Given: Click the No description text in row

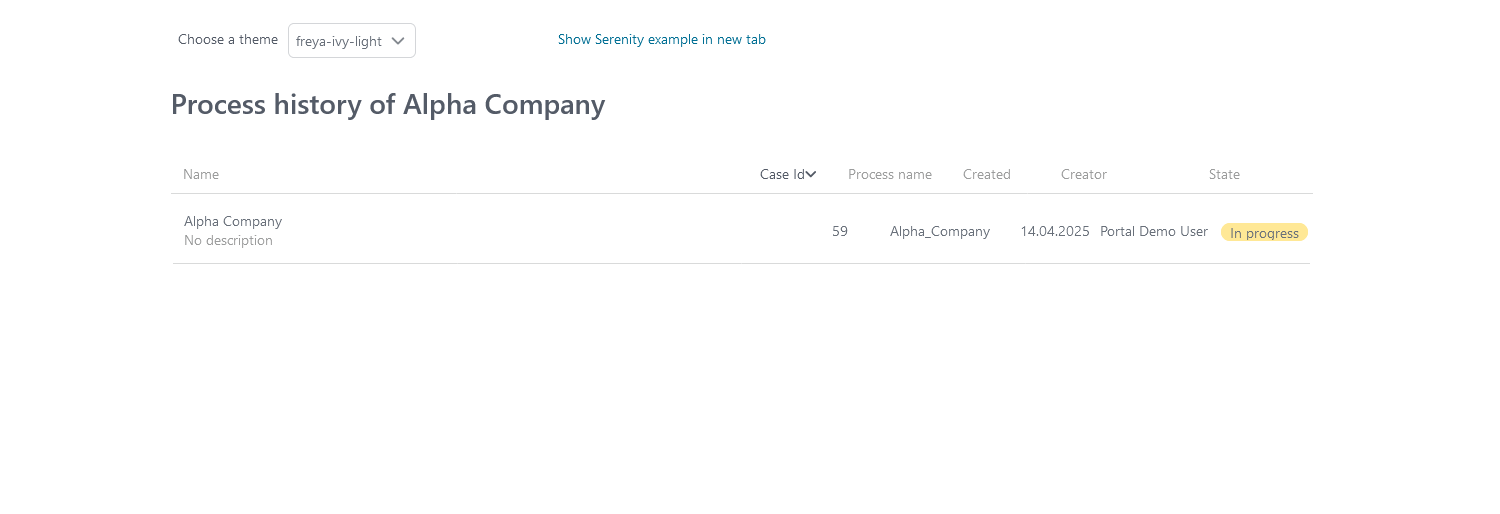Looking at the screenshot, I should [228, 241].
